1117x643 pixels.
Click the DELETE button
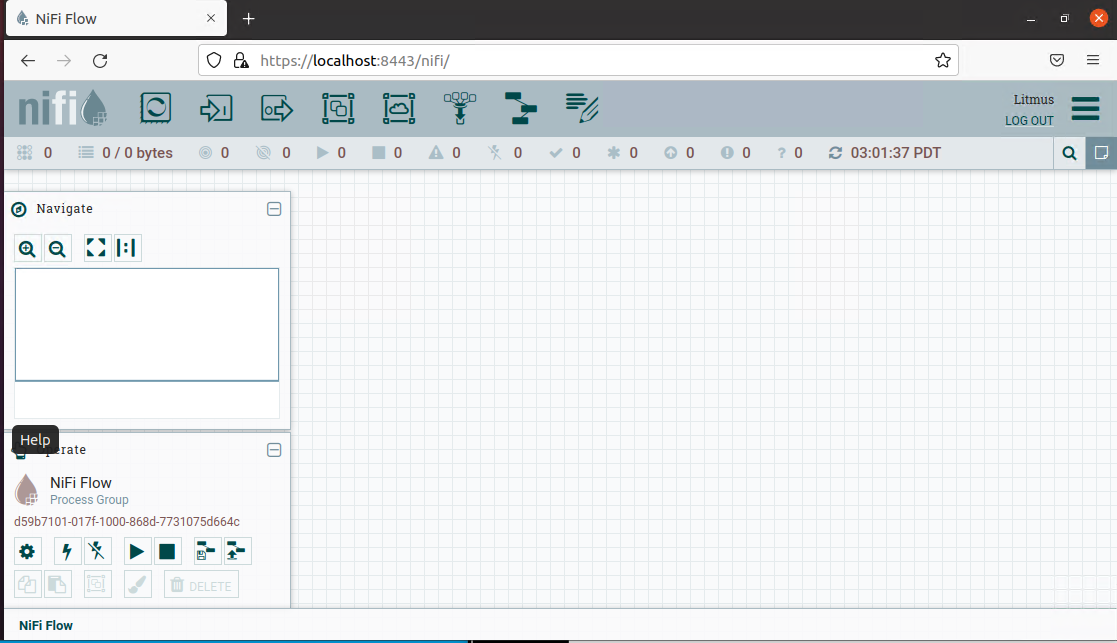201,585
